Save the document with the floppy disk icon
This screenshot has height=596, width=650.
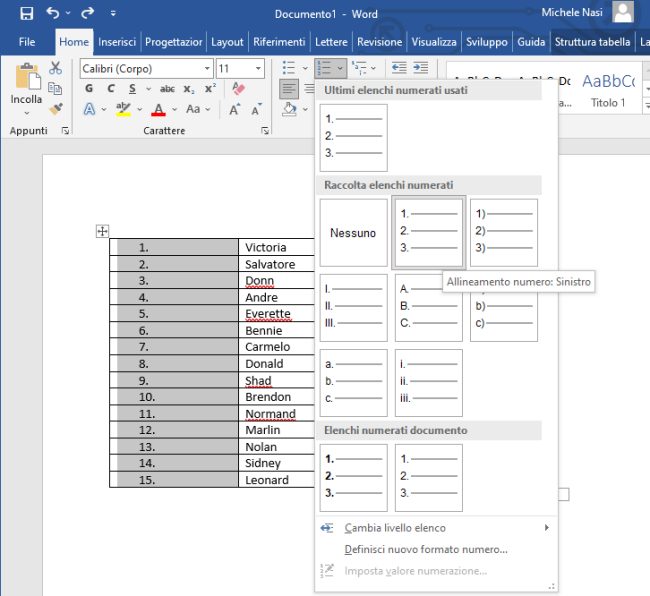pos(27,13)
